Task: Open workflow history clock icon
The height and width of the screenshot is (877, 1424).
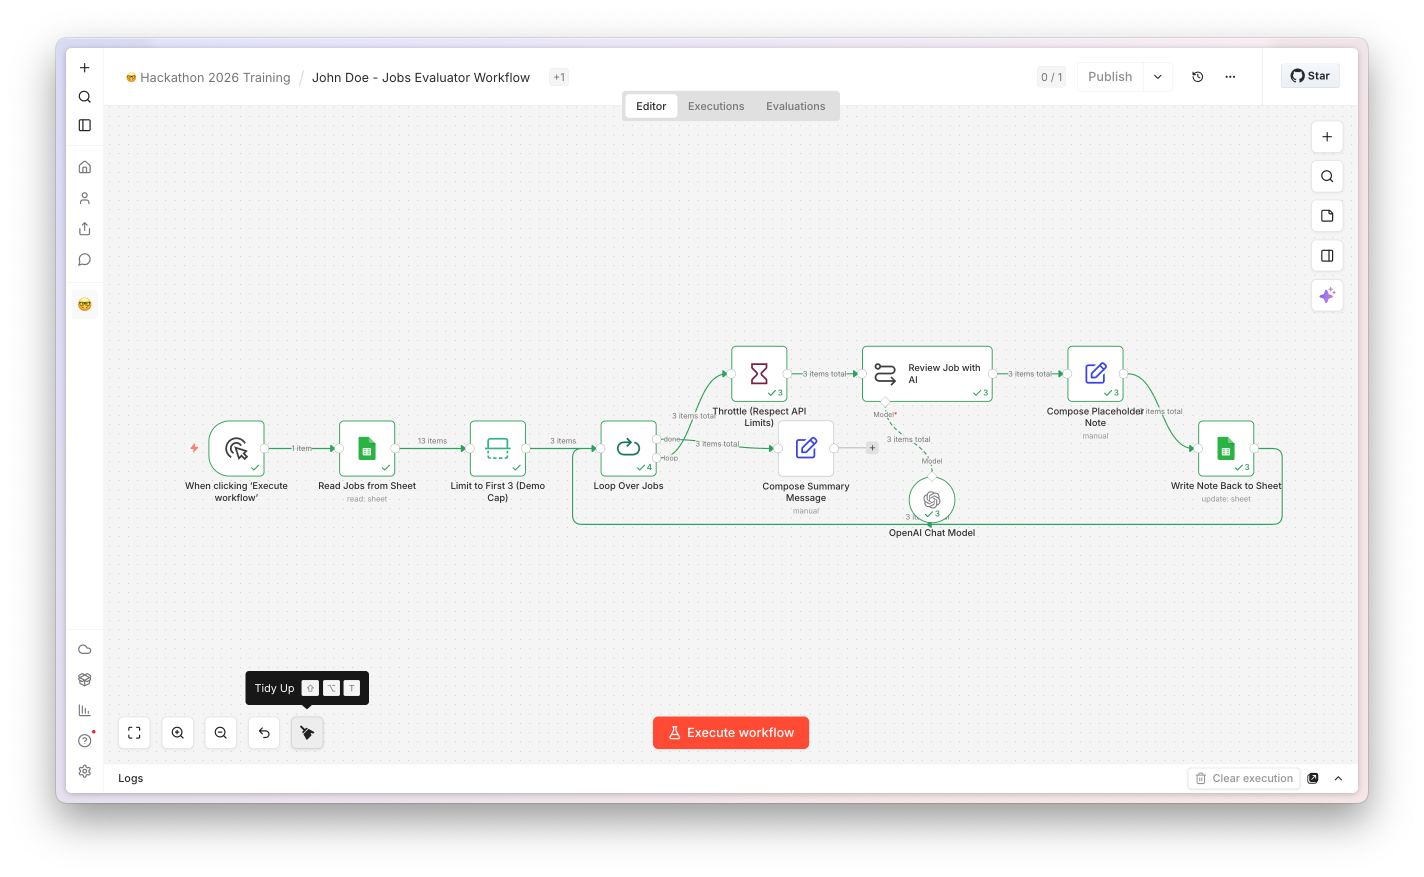Action: point(1198,77)
